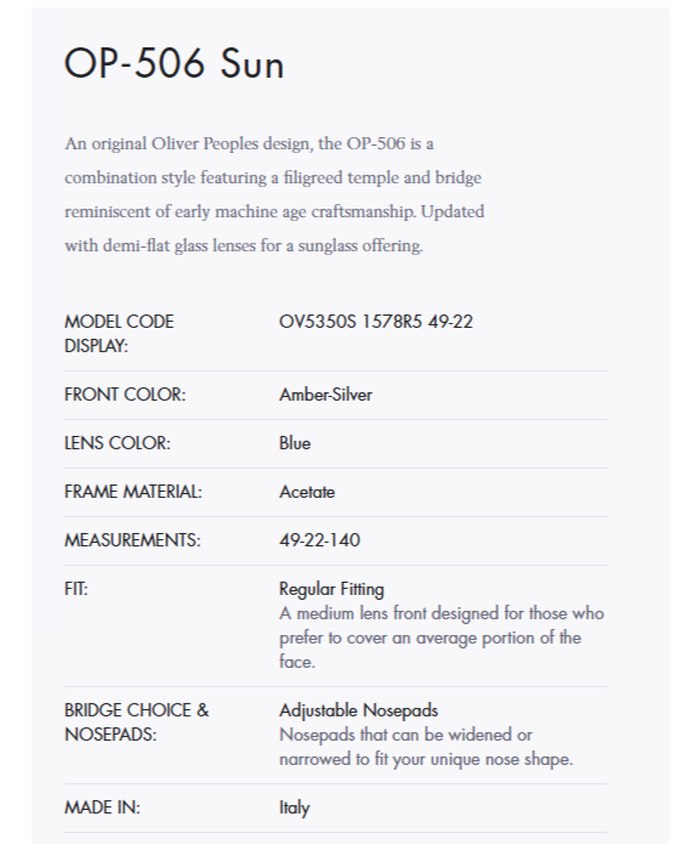Click the Amber-Silver front color value
The image size is (700, 850).
coord(325,395)
